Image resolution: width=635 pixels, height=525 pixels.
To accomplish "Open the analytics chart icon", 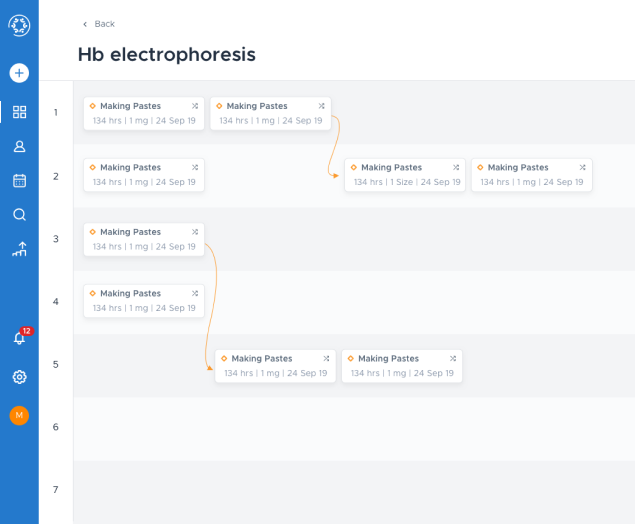I will [x=19, y=250].
